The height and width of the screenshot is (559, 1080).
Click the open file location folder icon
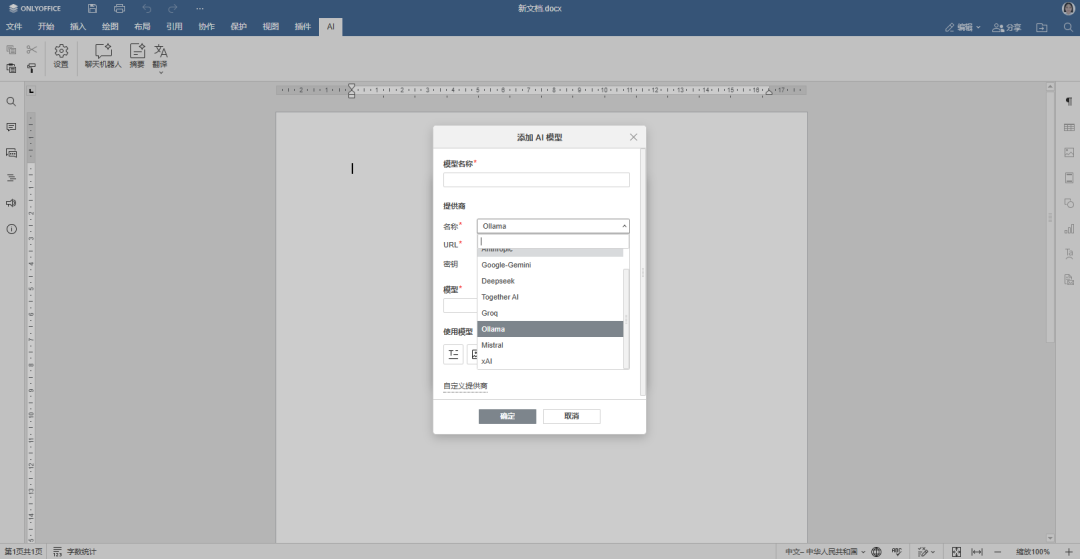tap(1041, 28)
